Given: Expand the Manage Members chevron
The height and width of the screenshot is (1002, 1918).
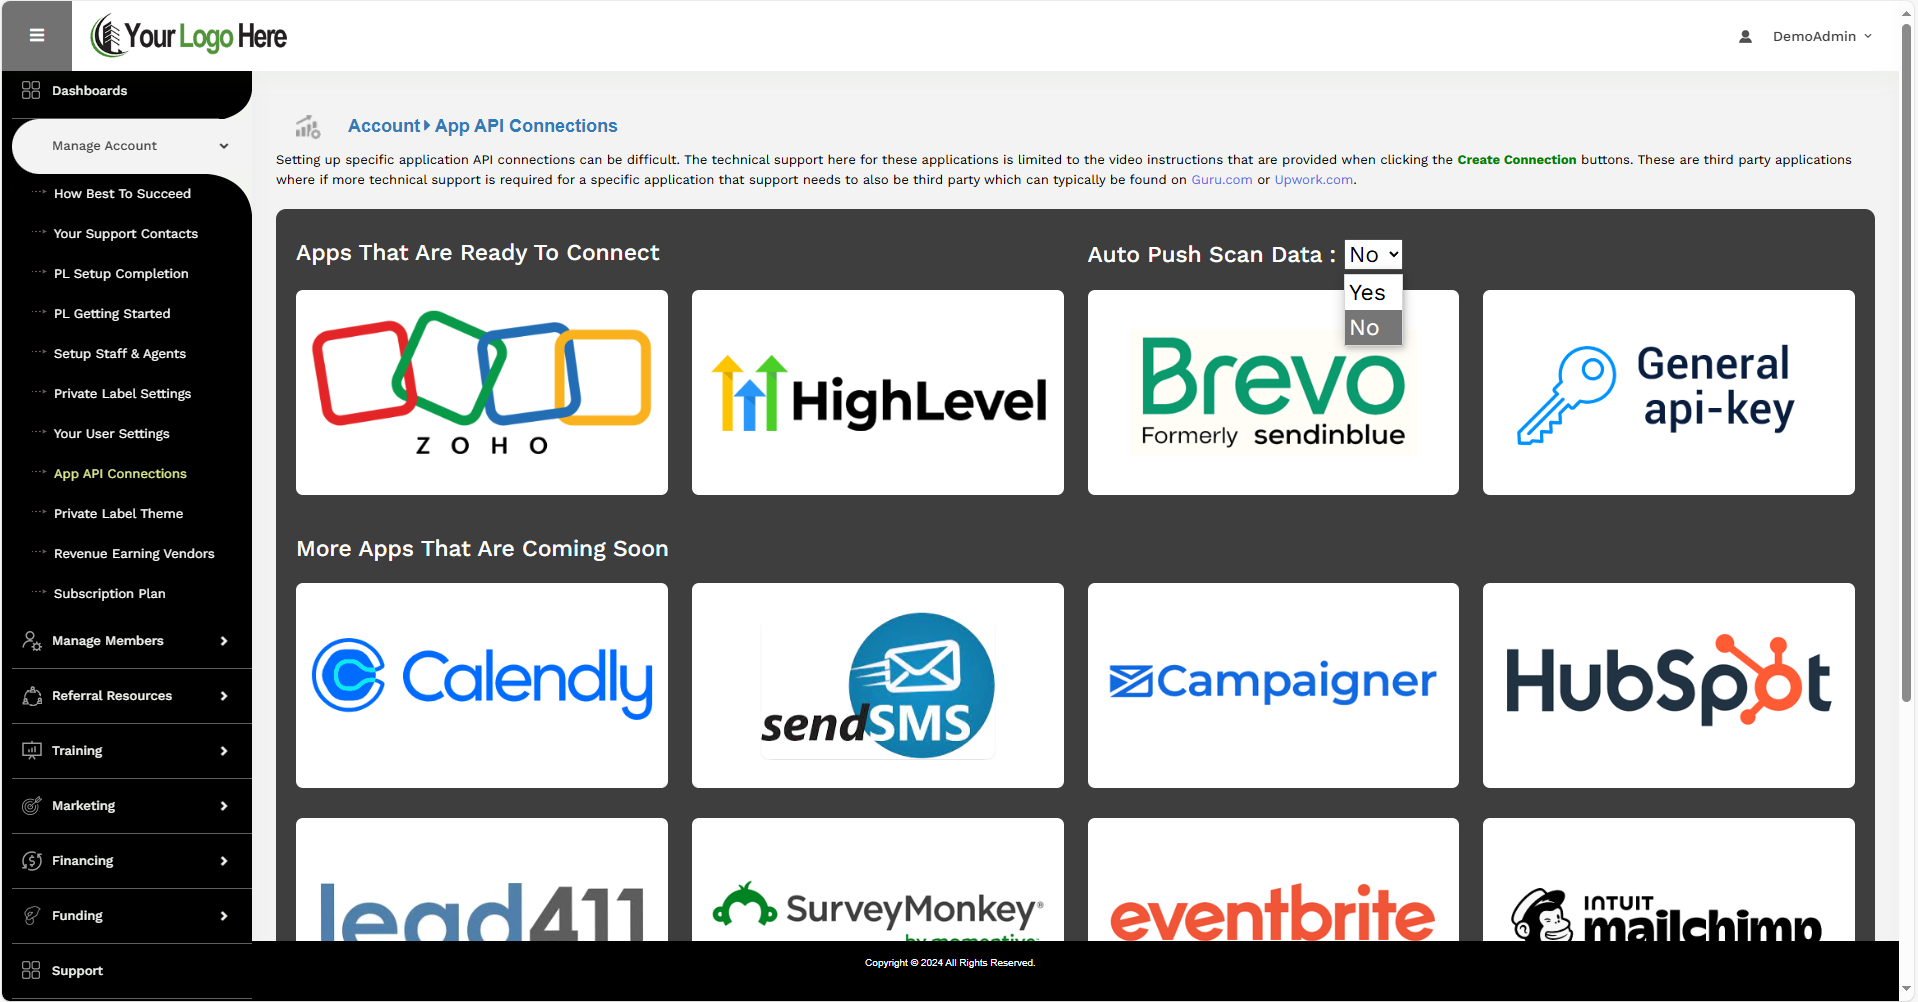Looking at the screenshot, I should [224, 641].
